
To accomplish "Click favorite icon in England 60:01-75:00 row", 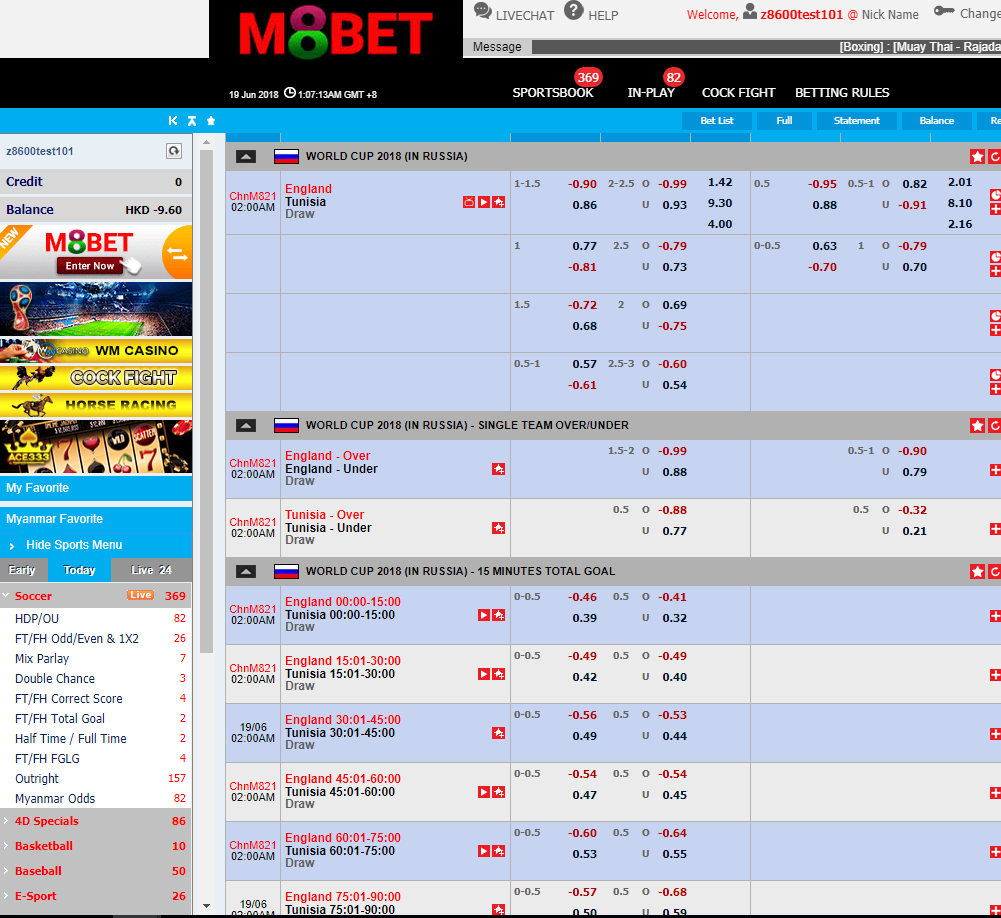I will [499, 851].
